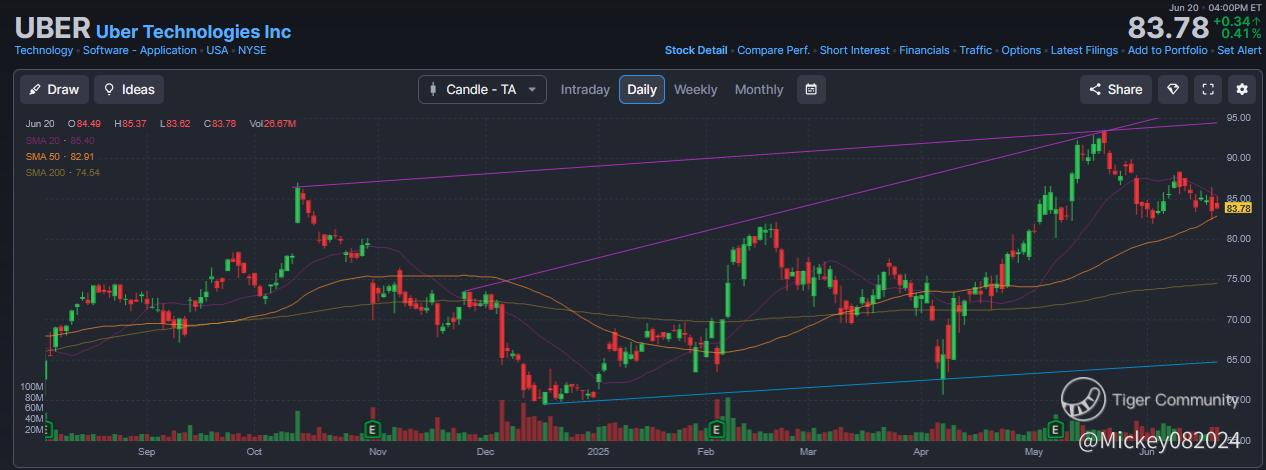Open the Options link

(1021, 50)
